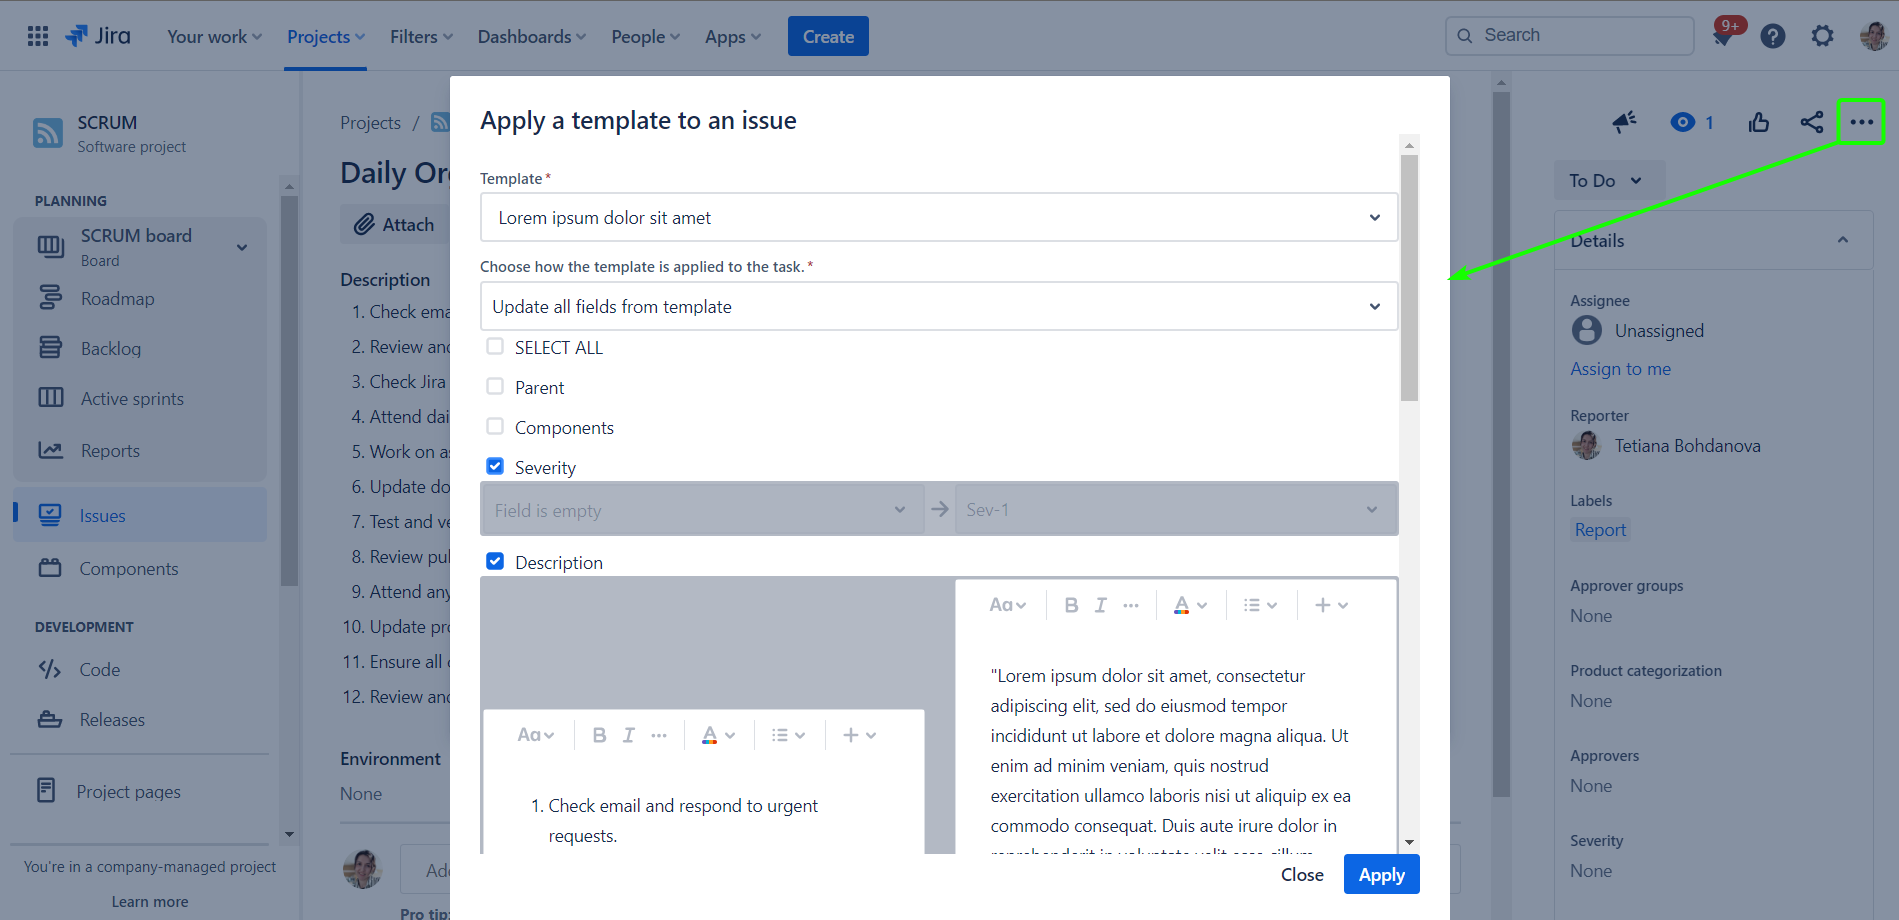Click the Assign to me link
The image size is (1899, 920).
click(x=1620, y=369)
